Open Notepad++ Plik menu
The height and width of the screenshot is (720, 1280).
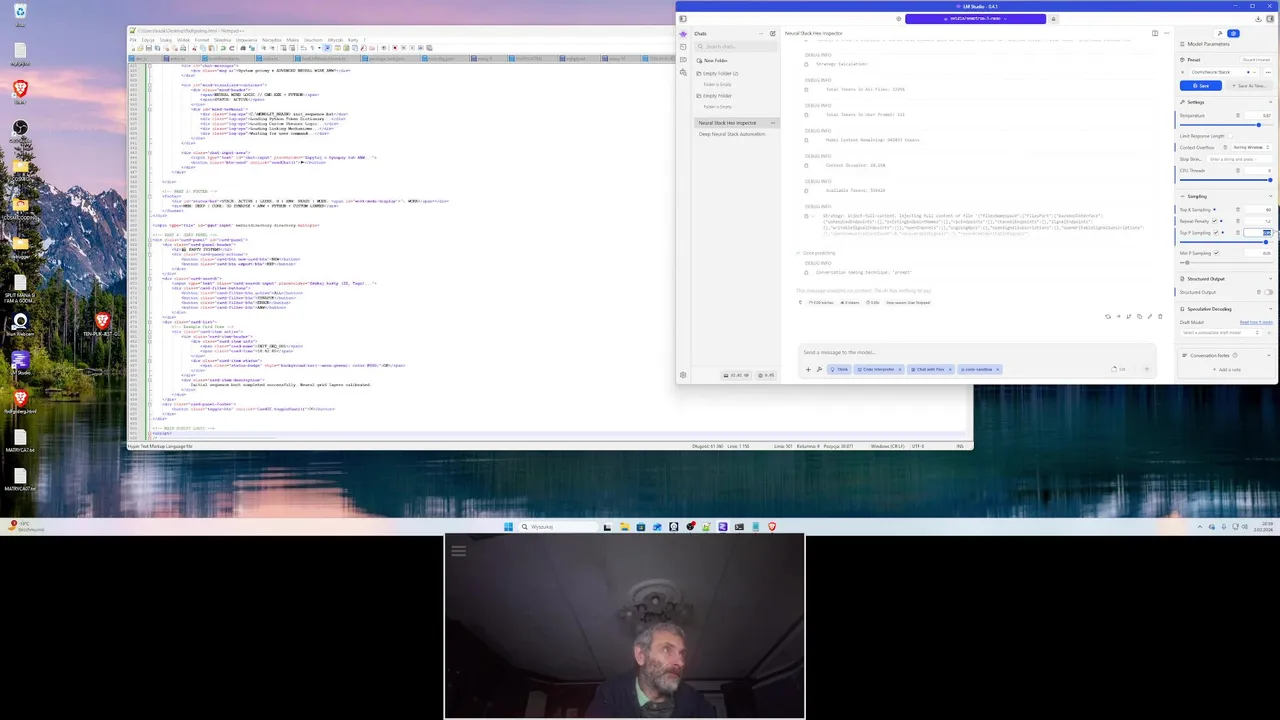point(133,40)
